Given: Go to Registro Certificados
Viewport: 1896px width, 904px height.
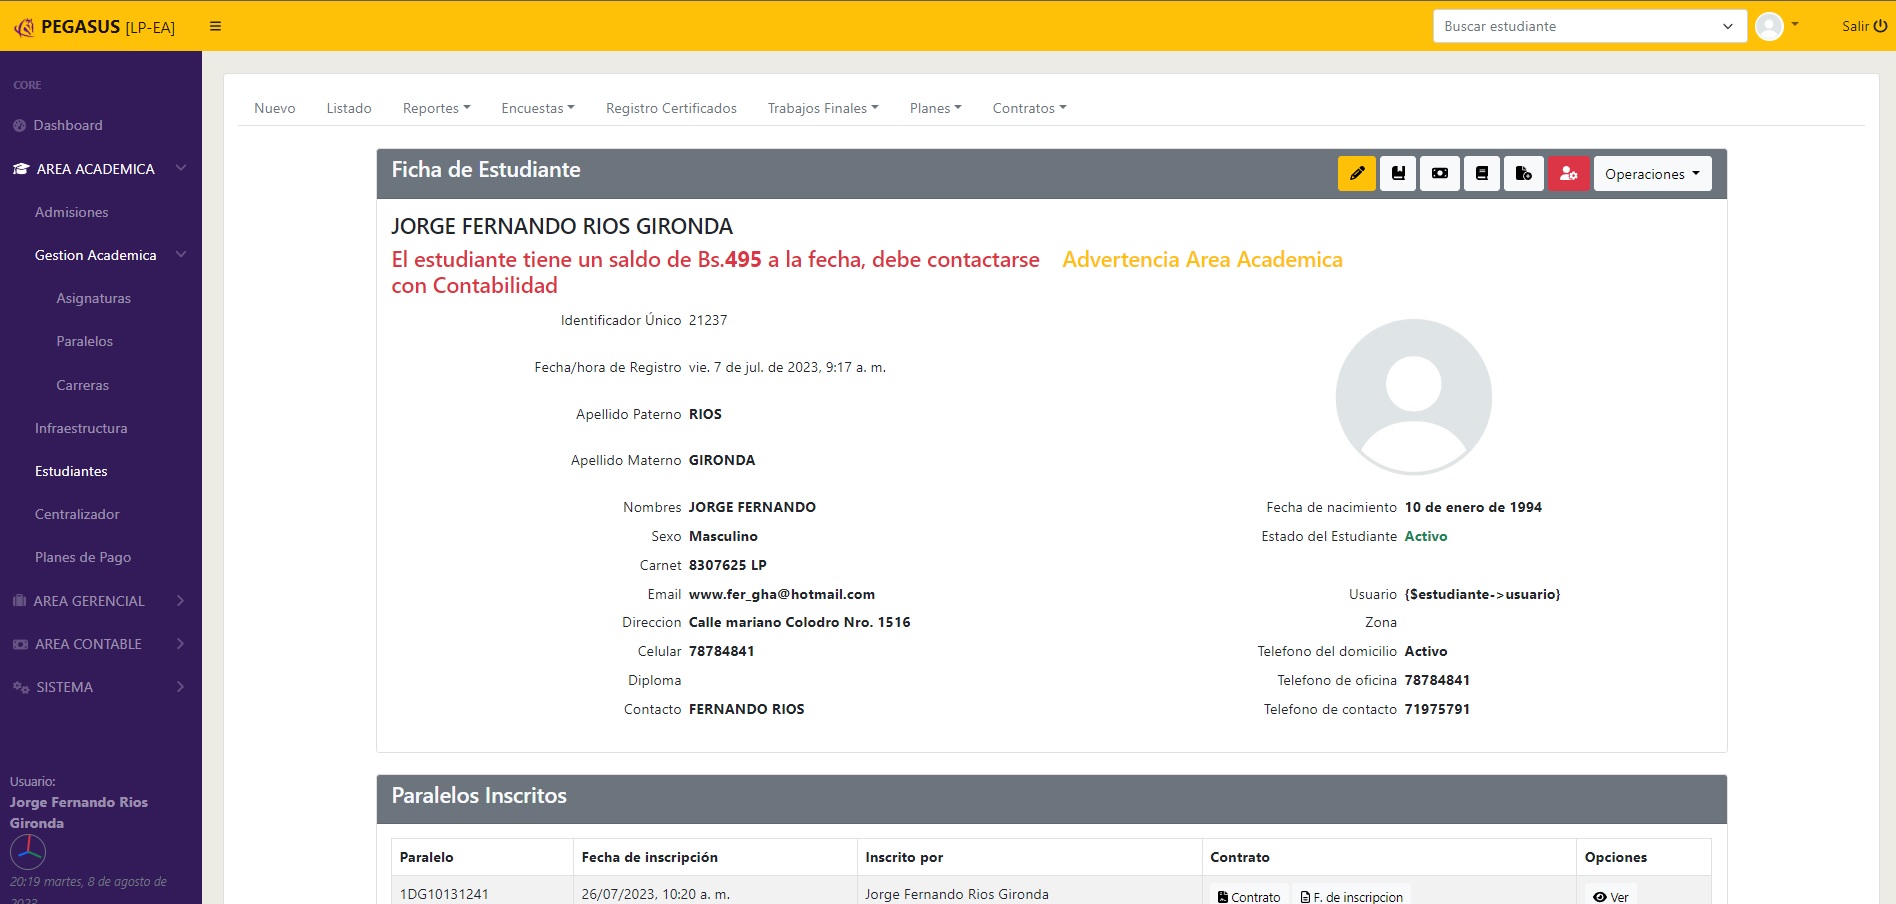Looking at the screenshot, I should [671, 108].
